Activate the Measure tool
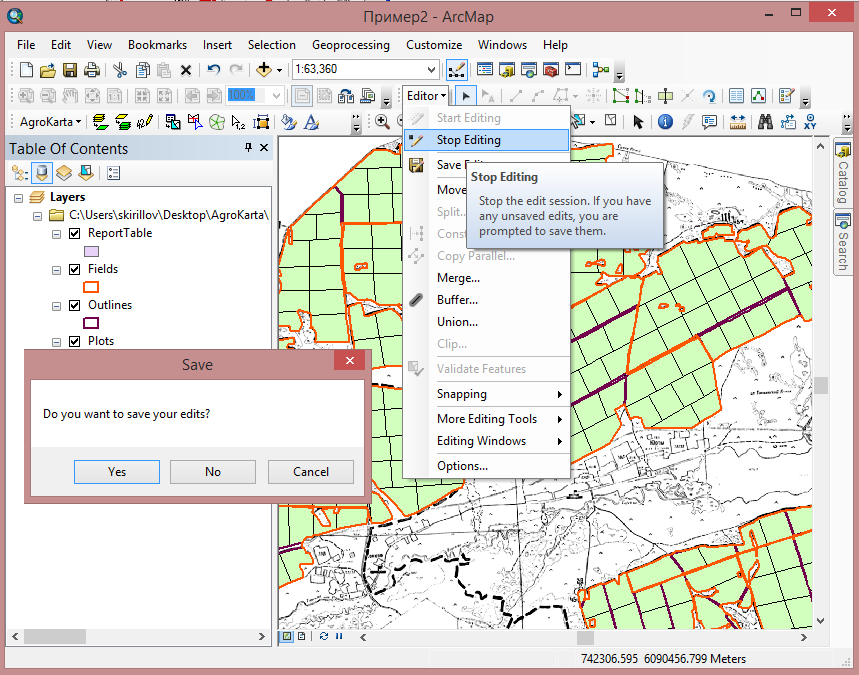This screenshot has width=859, height=675. click(738, 122)
